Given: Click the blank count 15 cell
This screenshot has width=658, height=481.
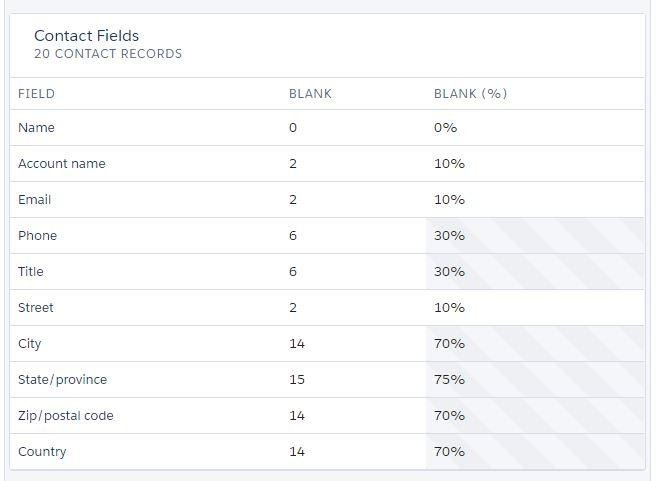Looking at the screenshot, I should click(297, 379).
